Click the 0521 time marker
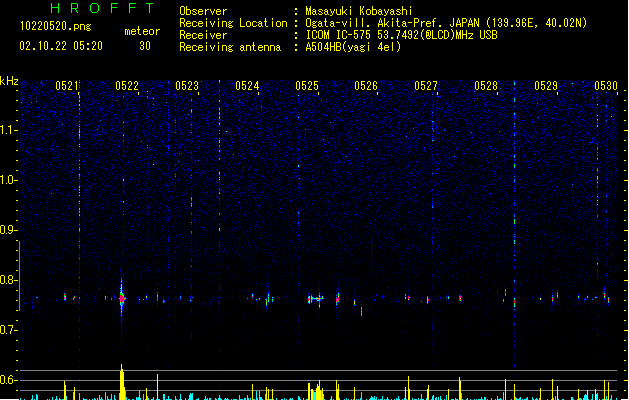 pyautogui.click(x=67, y=86)
